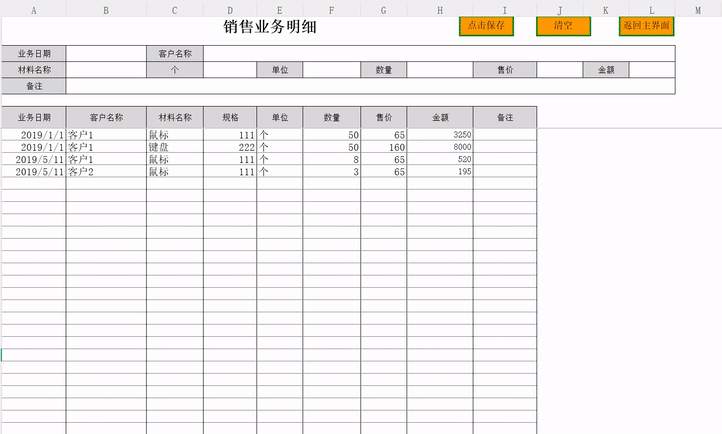Click the 销售业务明细 title cell
The height and width of the screenshot is (434, 722).
click(x=270, y=27)
